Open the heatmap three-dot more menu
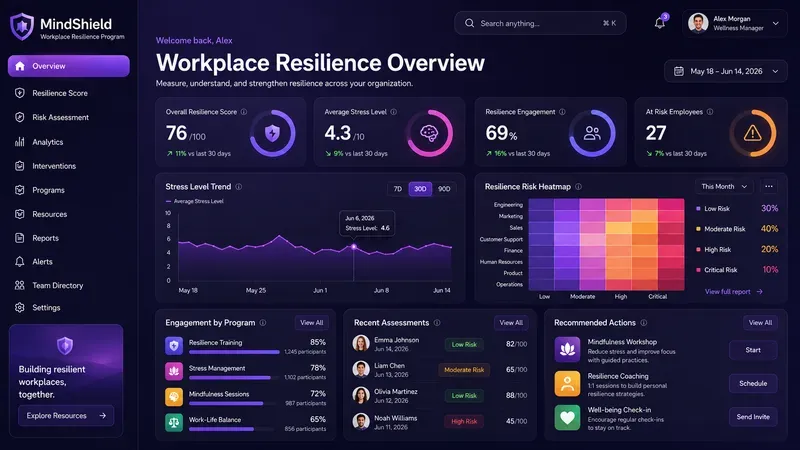This screenshot has height=450, width=800. (769, 187)
